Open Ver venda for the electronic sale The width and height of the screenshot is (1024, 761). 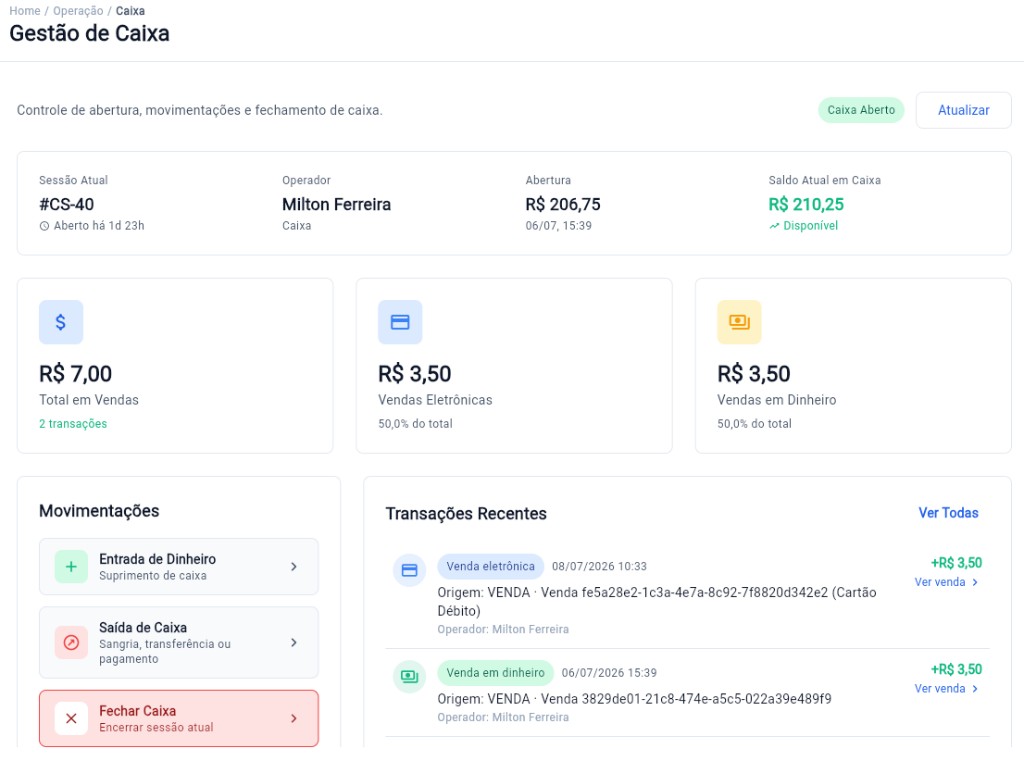tap(946, 582)
